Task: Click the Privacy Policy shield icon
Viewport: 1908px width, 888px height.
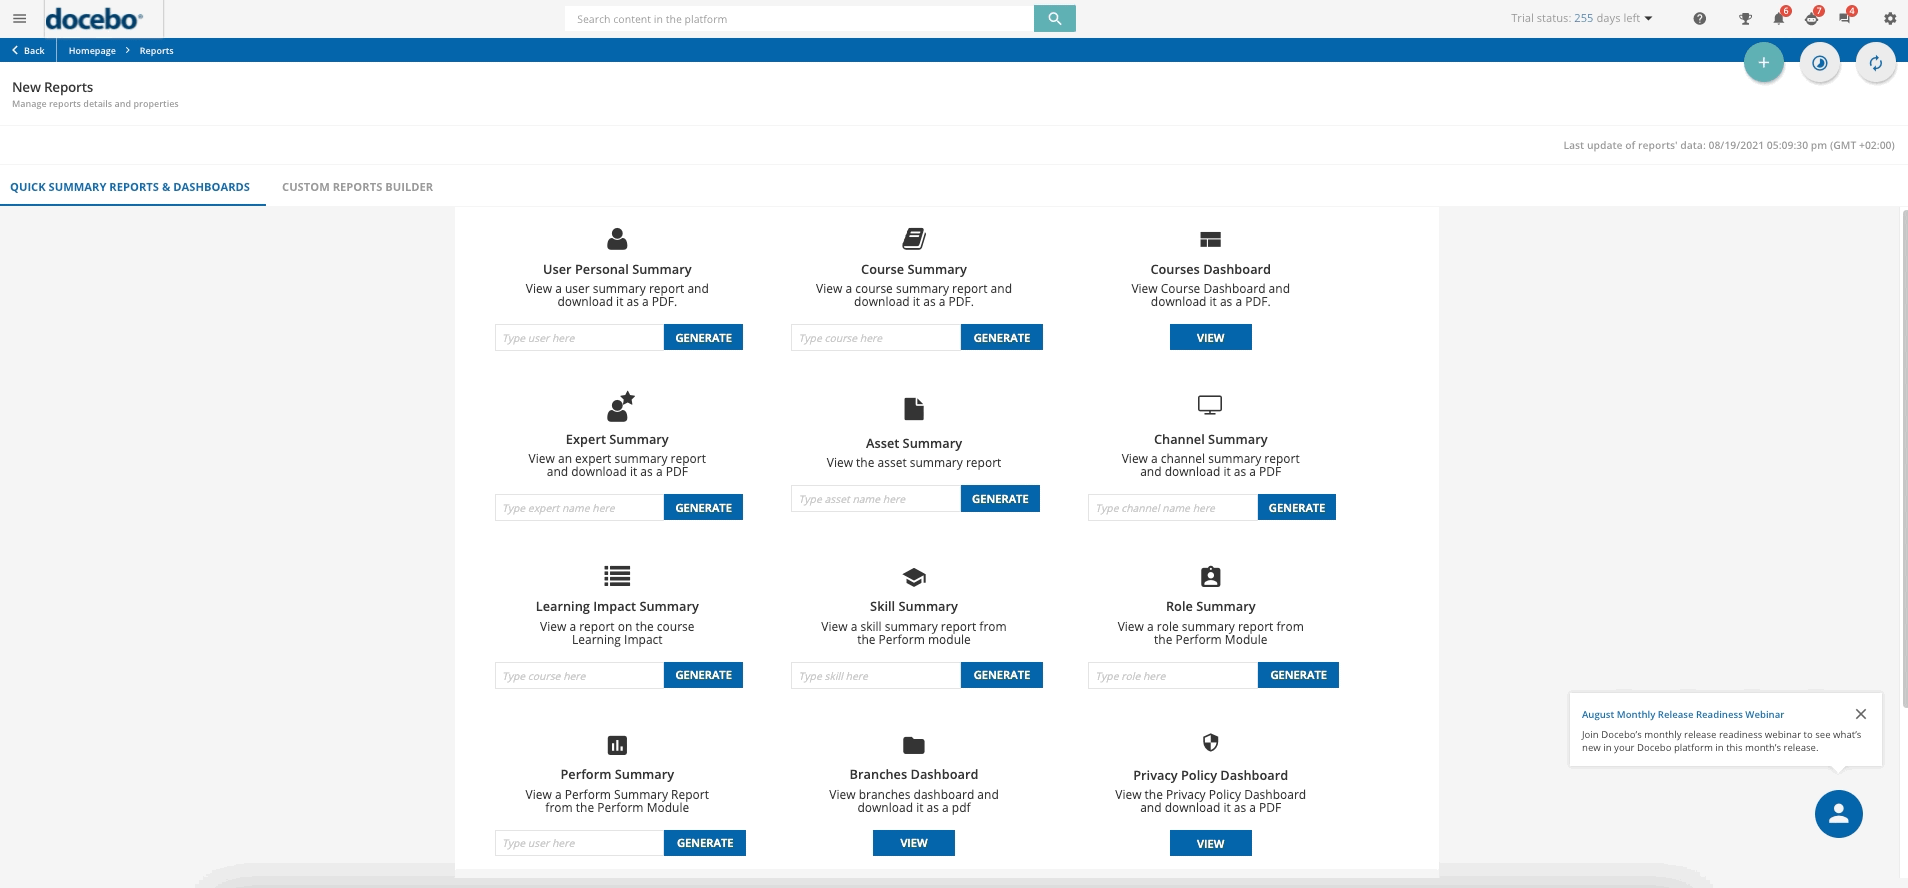Action: coord(1210,742)
